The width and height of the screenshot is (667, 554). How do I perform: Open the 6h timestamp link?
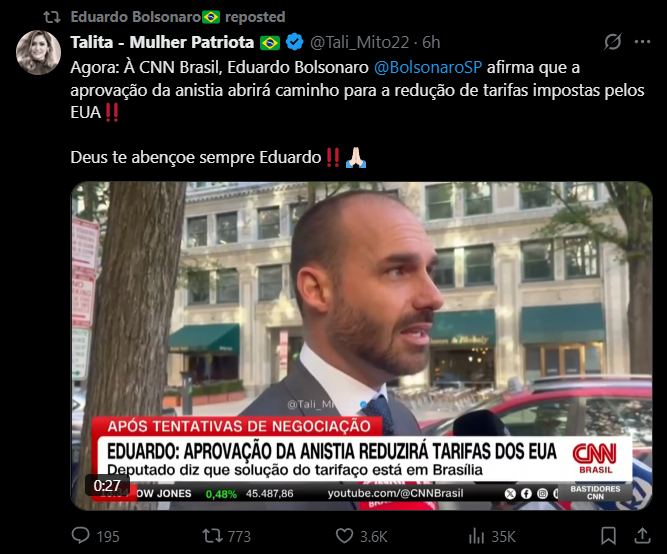[x=431, y=42]
